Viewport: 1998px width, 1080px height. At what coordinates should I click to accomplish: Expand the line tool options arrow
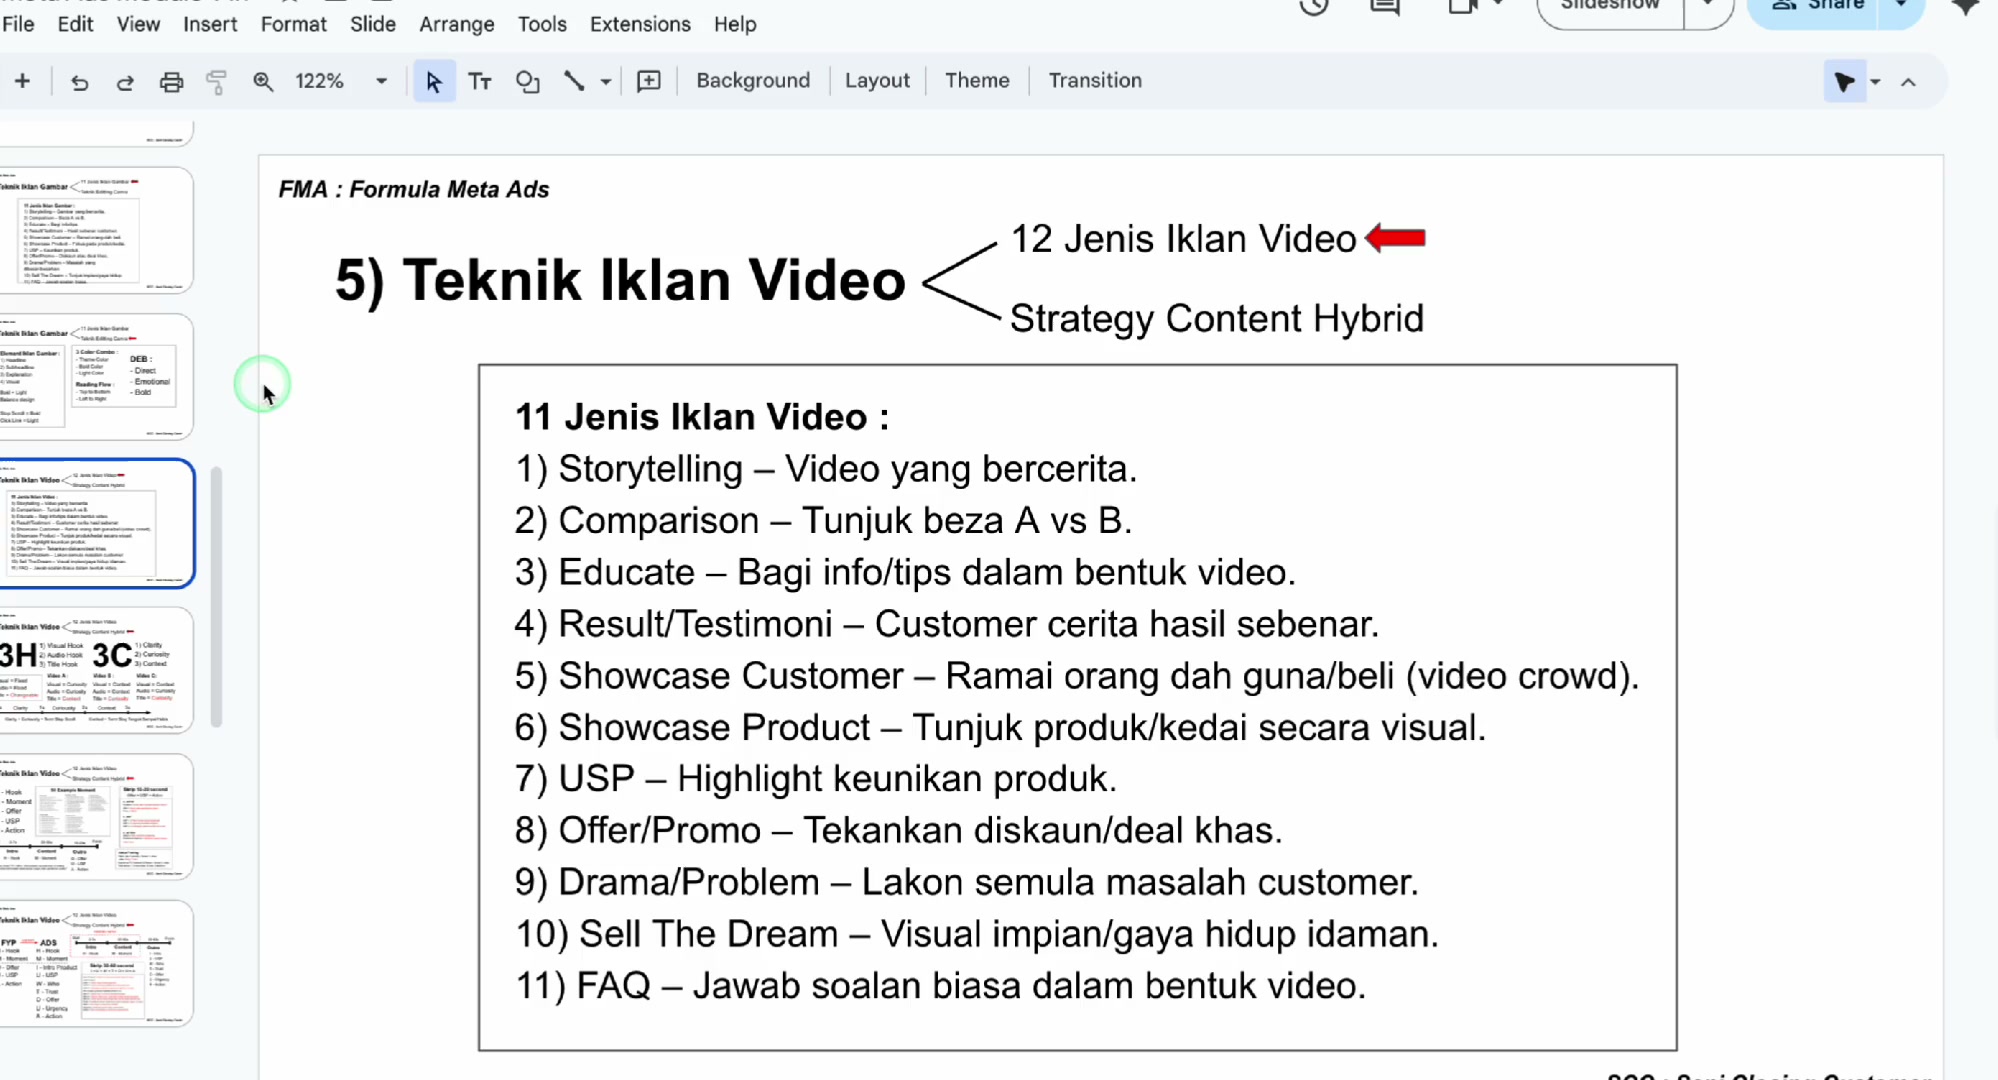click(x=606, y=82)
